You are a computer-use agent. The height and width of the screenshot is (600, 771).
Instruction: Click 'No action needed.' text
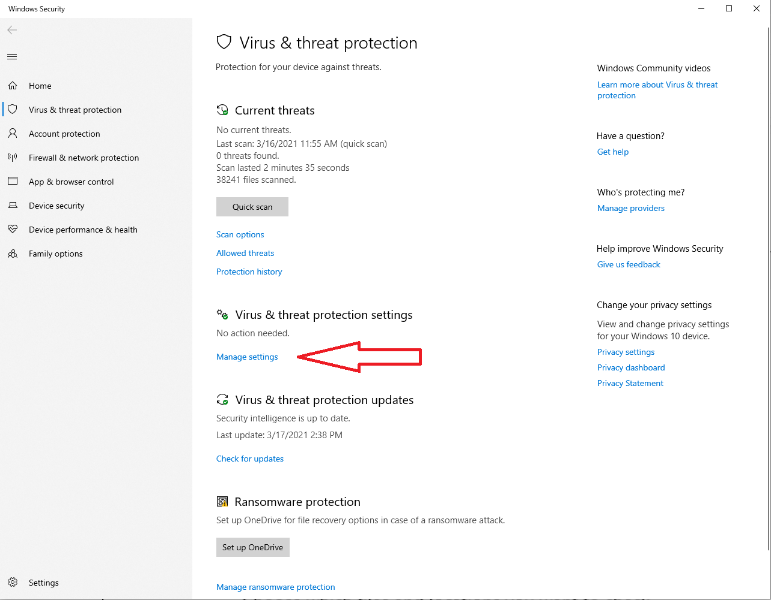coord(253,333)
